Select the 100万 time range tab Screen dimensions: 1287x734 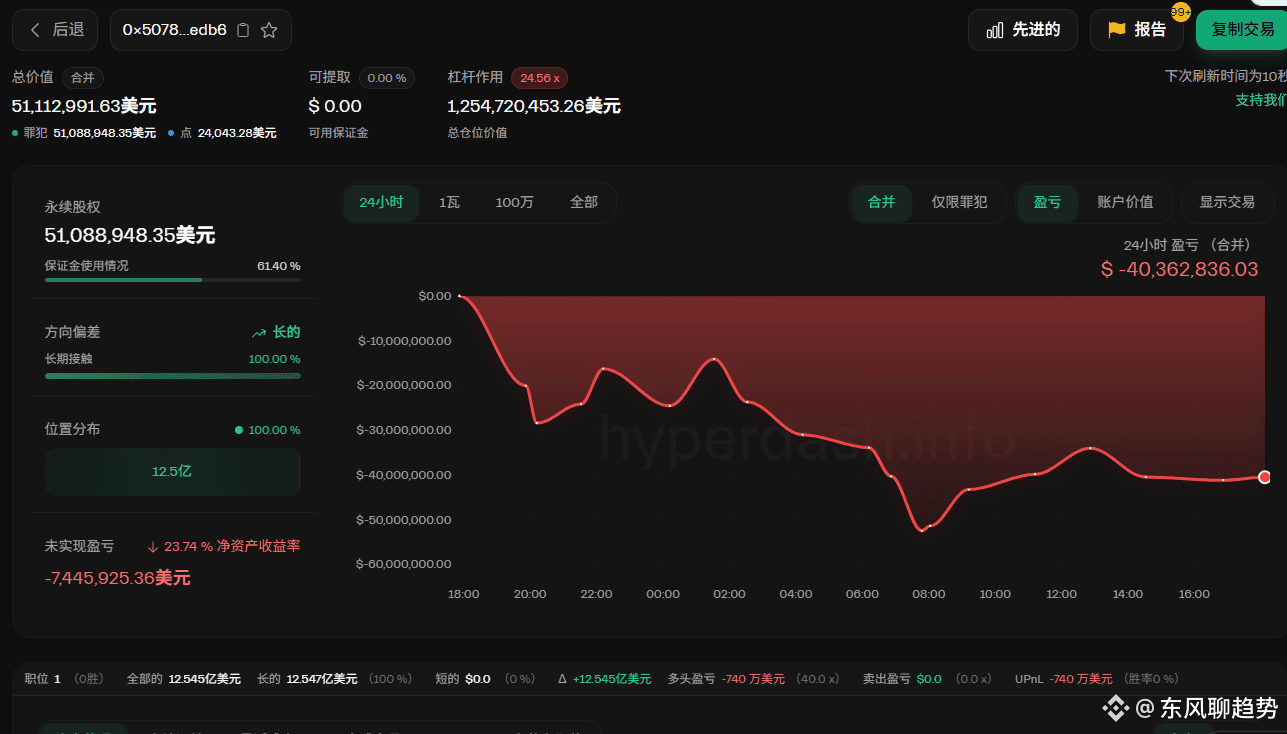coord(514,202)
